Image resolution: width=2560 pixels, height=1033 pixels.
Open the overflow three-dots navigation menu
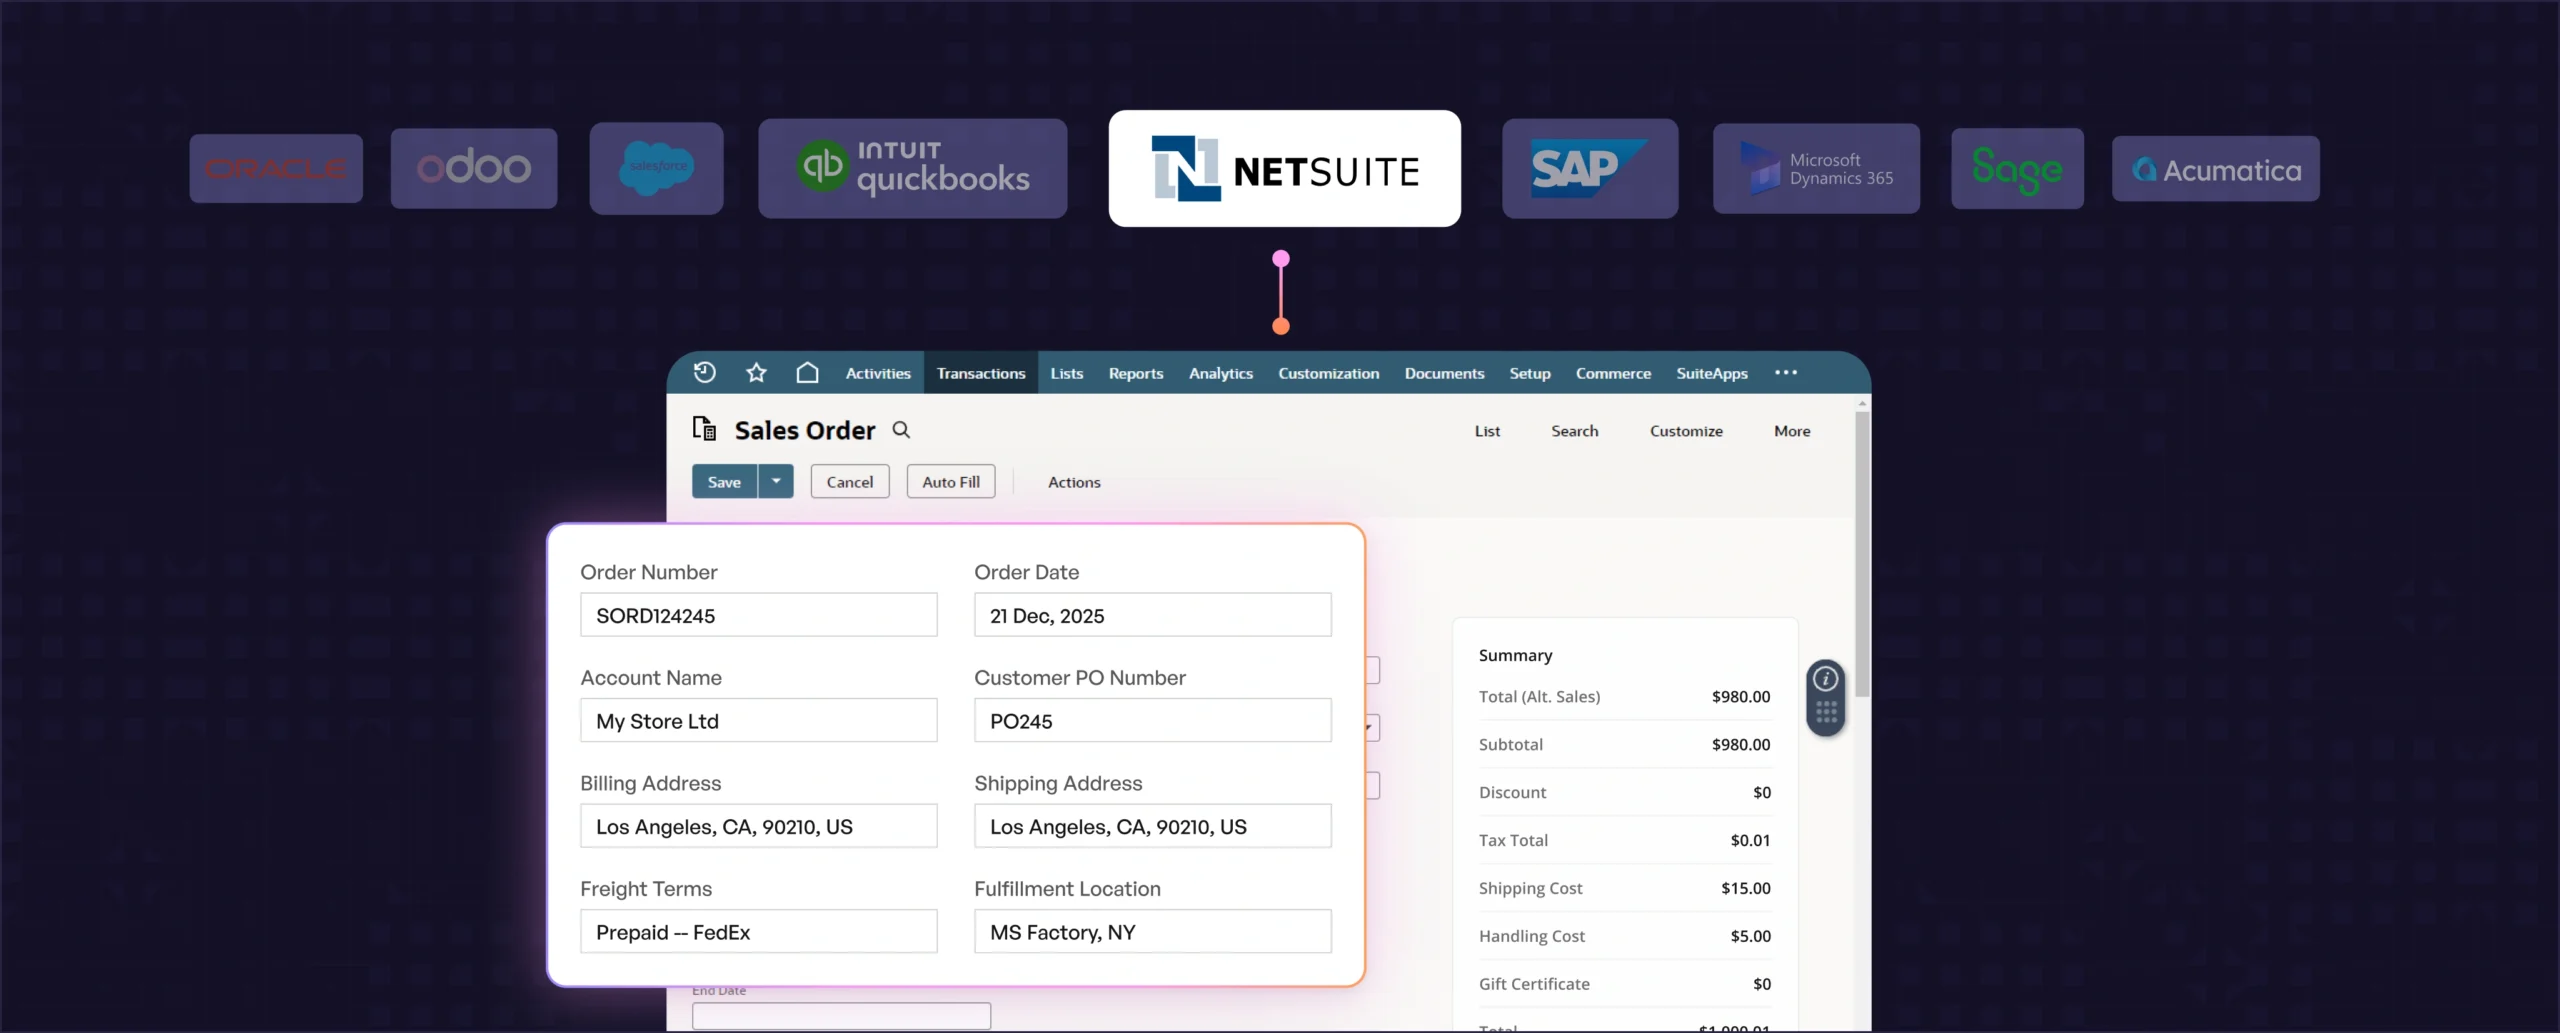tap(1786, 373)
